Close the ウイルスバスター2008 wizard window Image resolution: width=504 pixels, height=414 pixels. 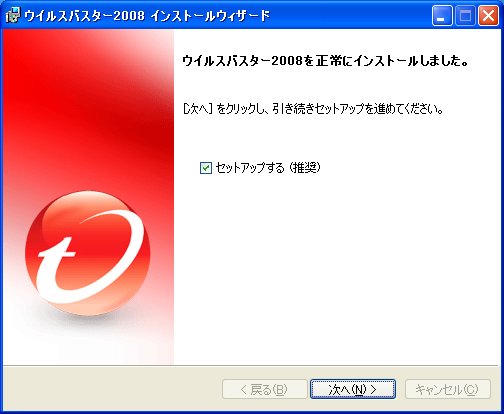[x=488, y=16]
